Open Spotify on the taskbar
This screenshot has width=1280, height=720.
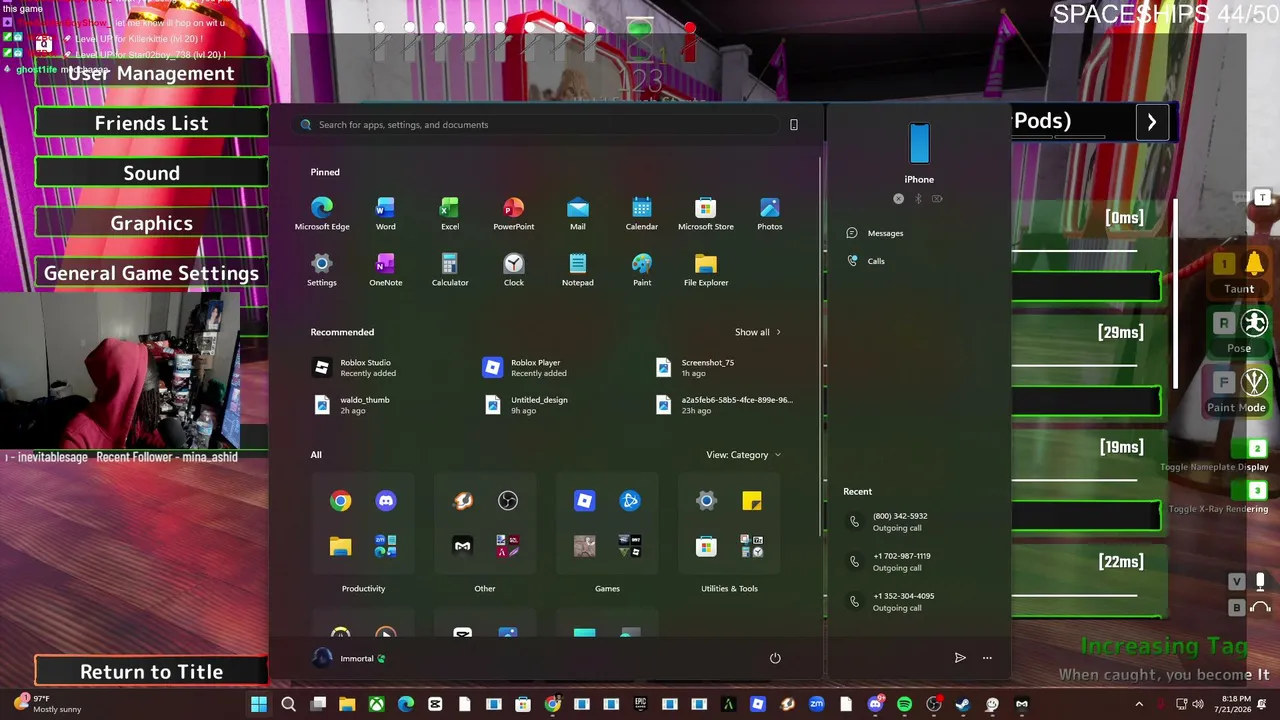coord(904,704)
